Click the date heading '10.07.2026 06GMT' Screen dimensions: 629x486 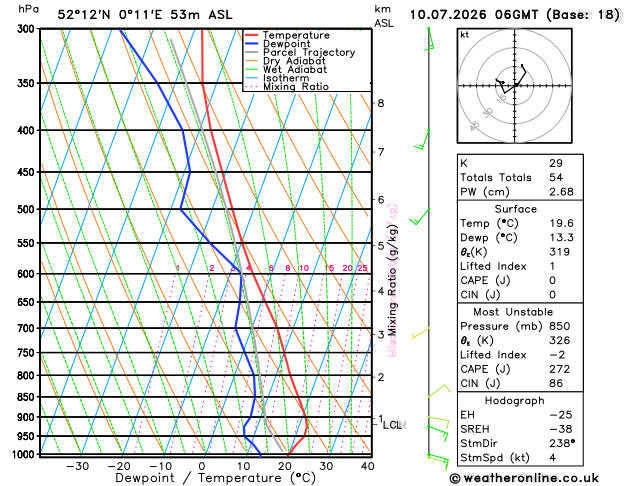474,15
